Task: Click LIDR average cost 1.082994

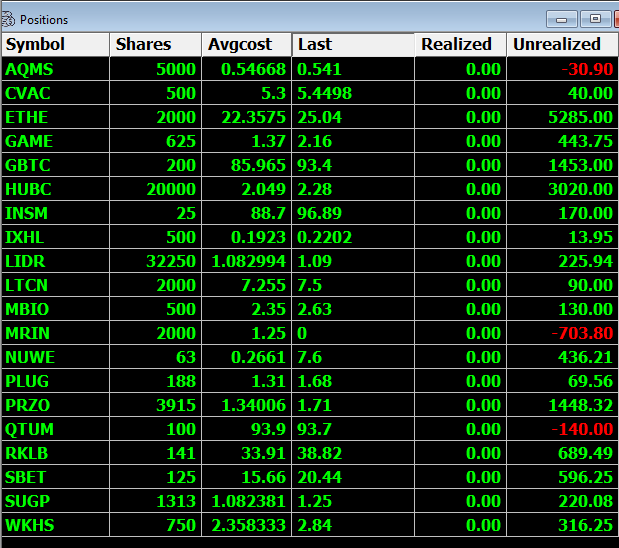Action: 248,261
